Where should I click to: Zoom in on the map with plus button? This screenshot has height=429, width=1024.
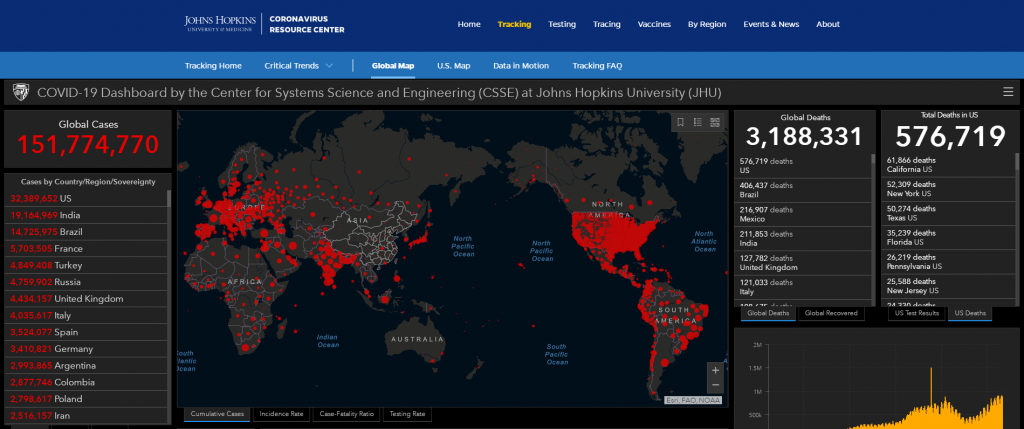[x=714, y=369]
